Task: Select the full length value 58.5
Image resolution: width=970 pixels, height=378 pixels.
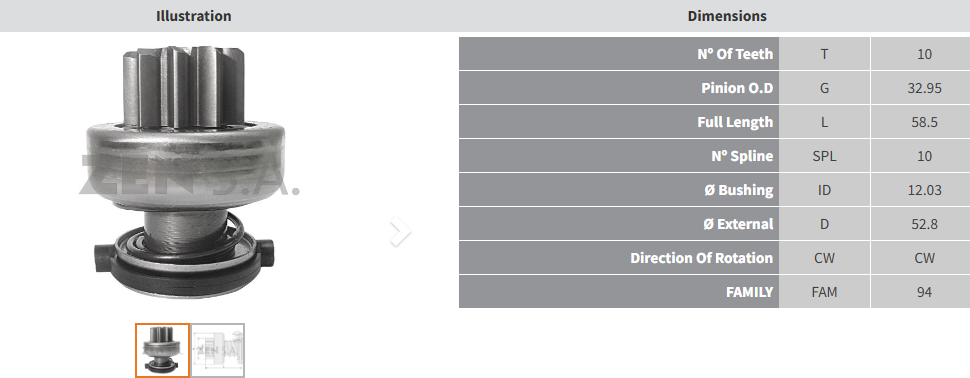Action: 924,122
